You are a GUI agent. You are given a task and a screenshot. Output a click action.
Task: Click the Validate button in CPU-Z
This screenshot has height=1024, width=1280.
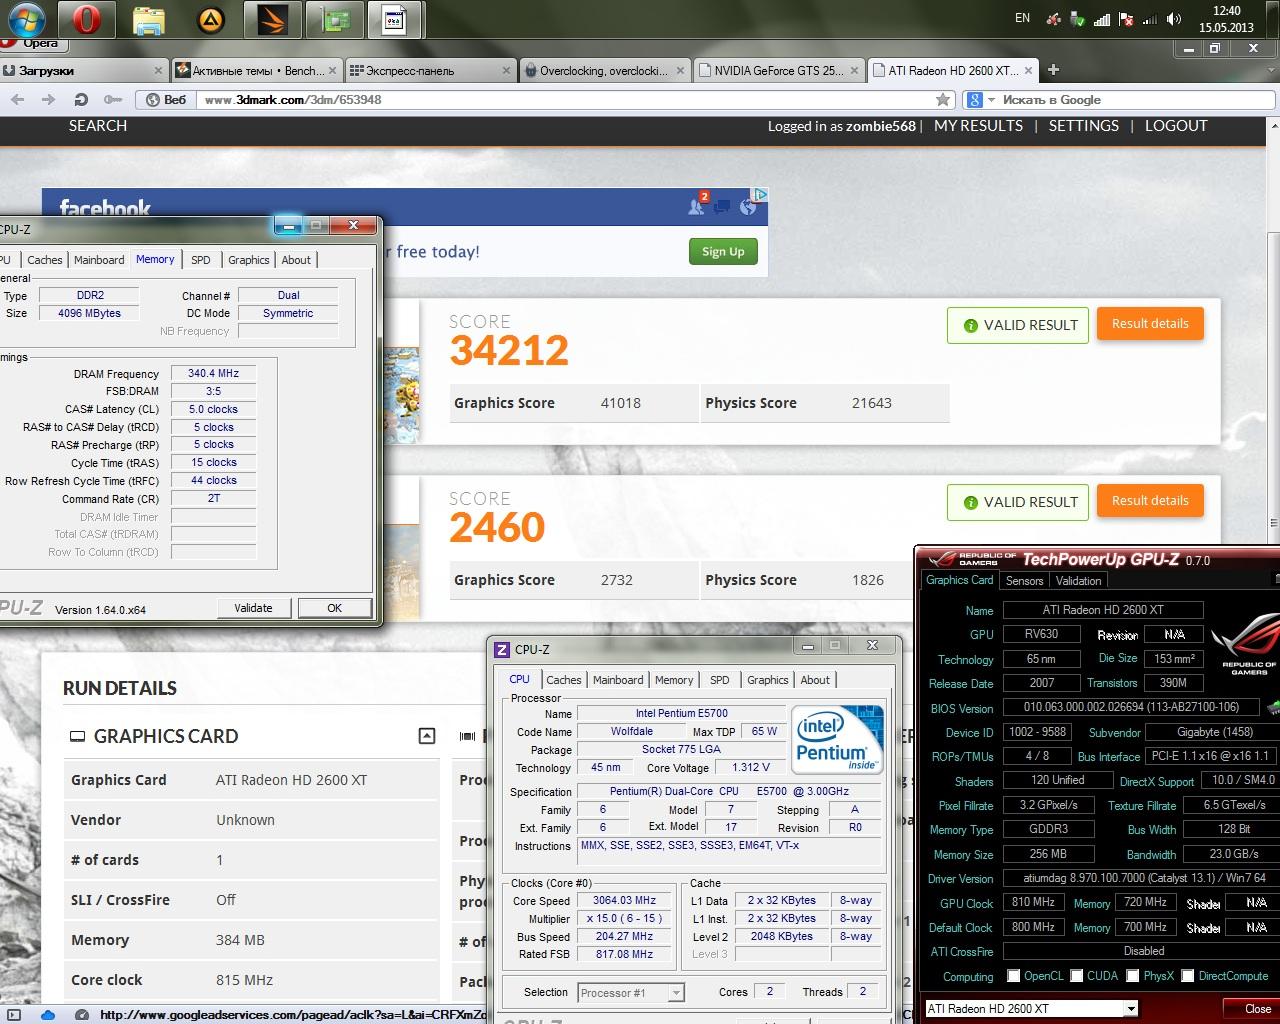[253, 608]
